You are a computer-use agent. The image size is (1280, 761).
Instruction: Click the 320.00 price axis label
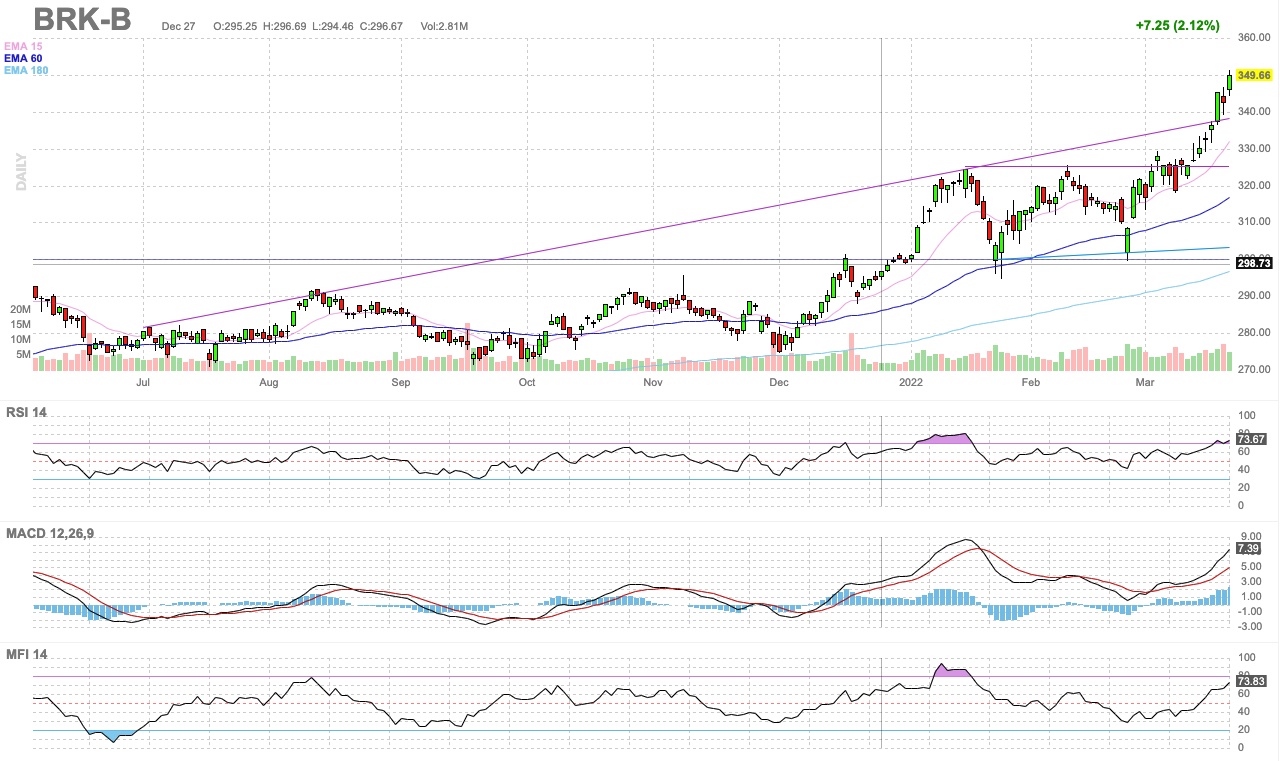(1254, 186)
